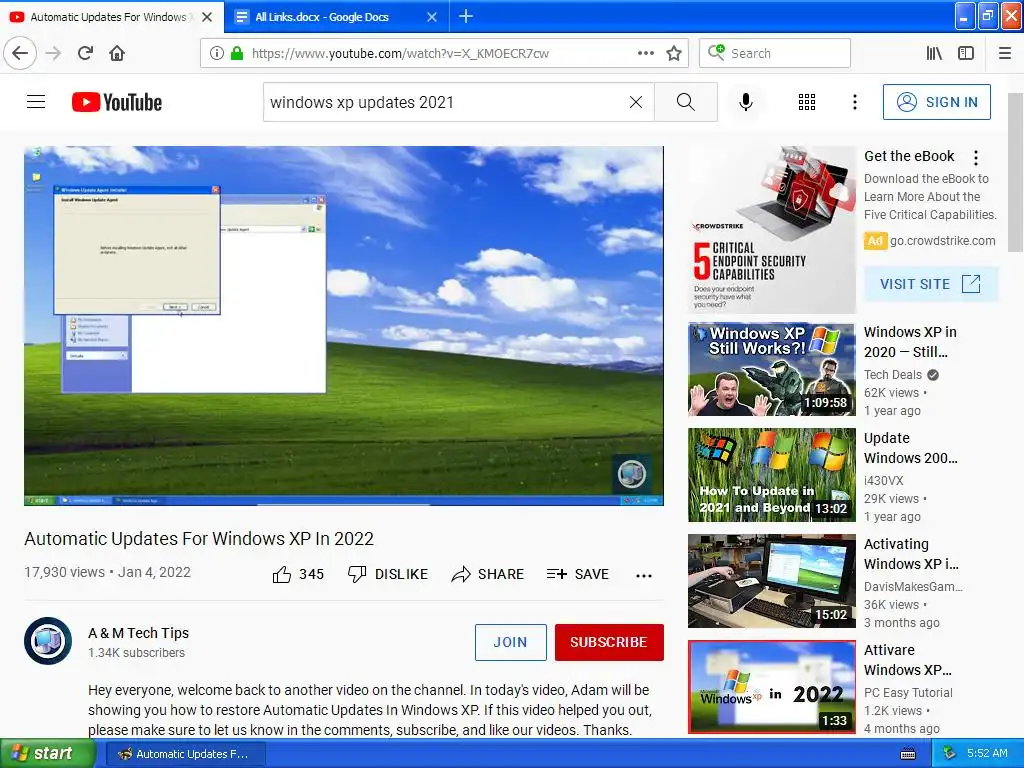
Task: Click the green padlock security icon
Action: 237,53
